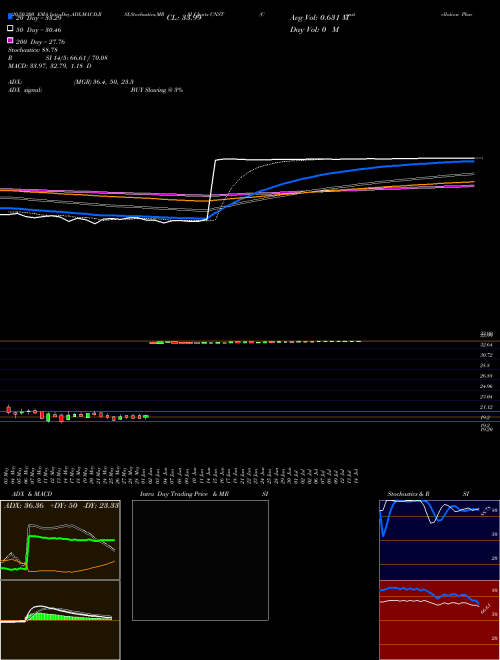This screenshot has height=660, width=500.
Task: Click the 'Stochastics: 88.78' readout
Action: tap(33, 50)
